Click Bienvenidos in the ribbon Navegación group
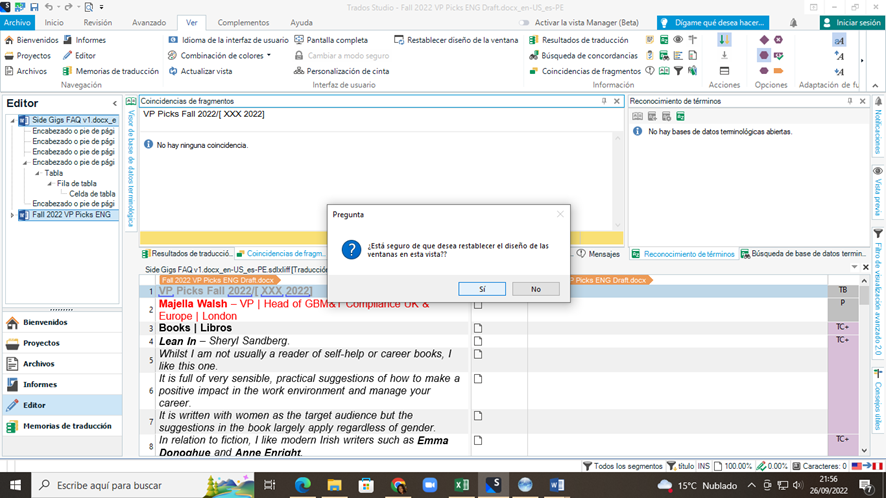Viewport: 886px width, 498px height. [32, 40]
